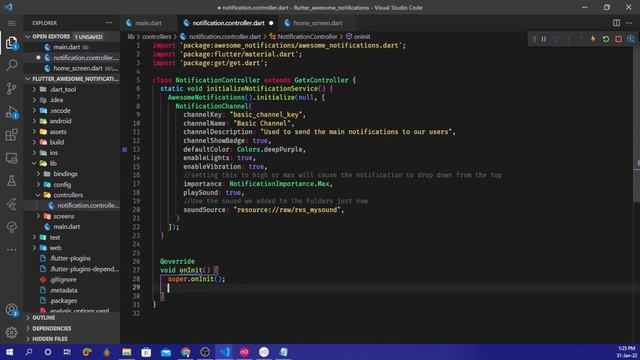Open Windows taskbar search
Screen dimensions: 640x360
coord(29,352)
